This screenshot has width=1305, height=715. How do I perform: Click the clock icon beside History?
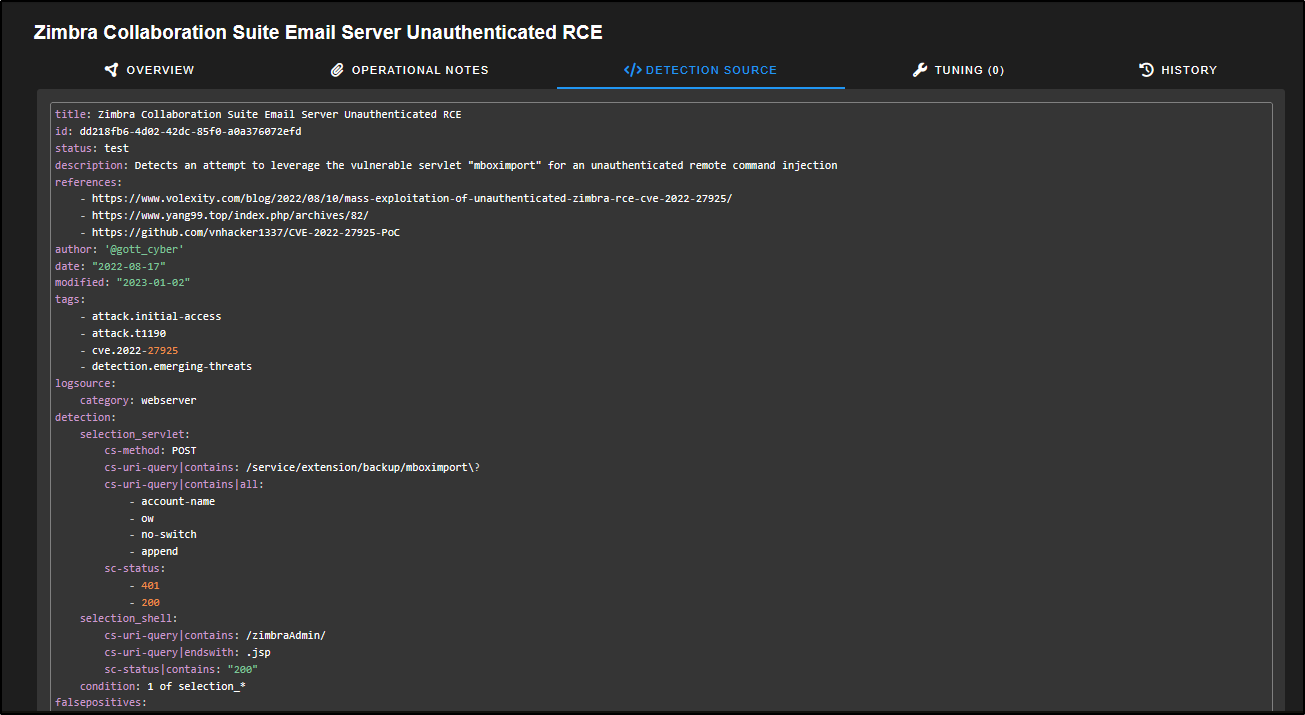click(x=1146, y=70)
